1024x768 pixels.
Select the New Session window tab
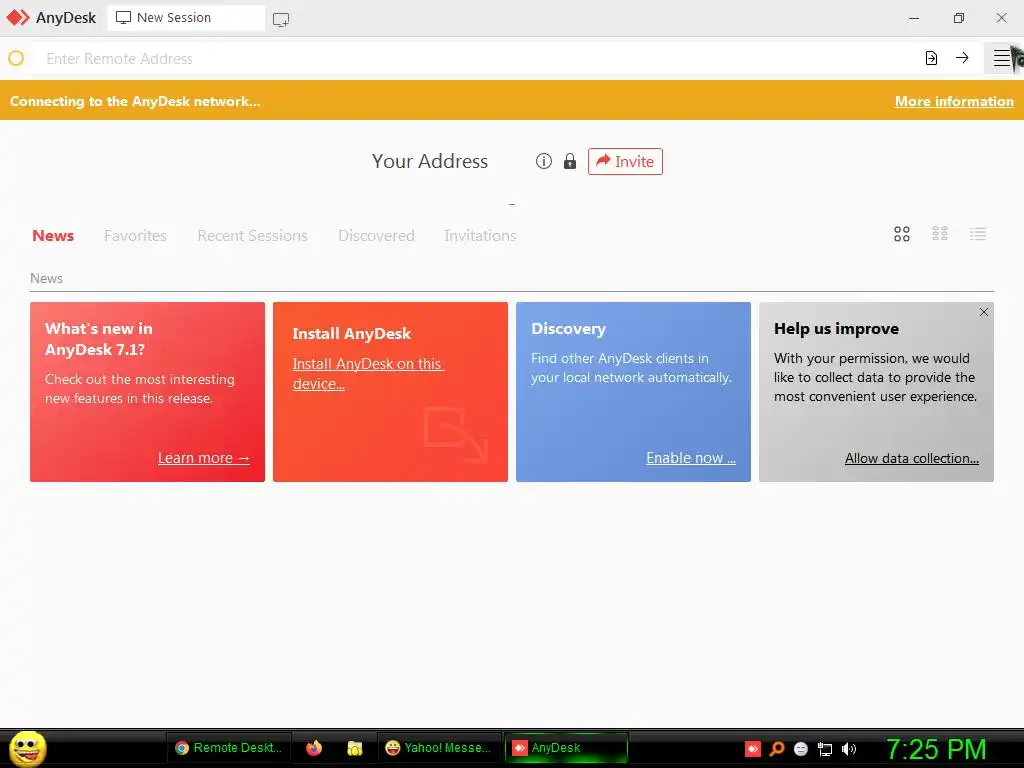pos(185,18)
